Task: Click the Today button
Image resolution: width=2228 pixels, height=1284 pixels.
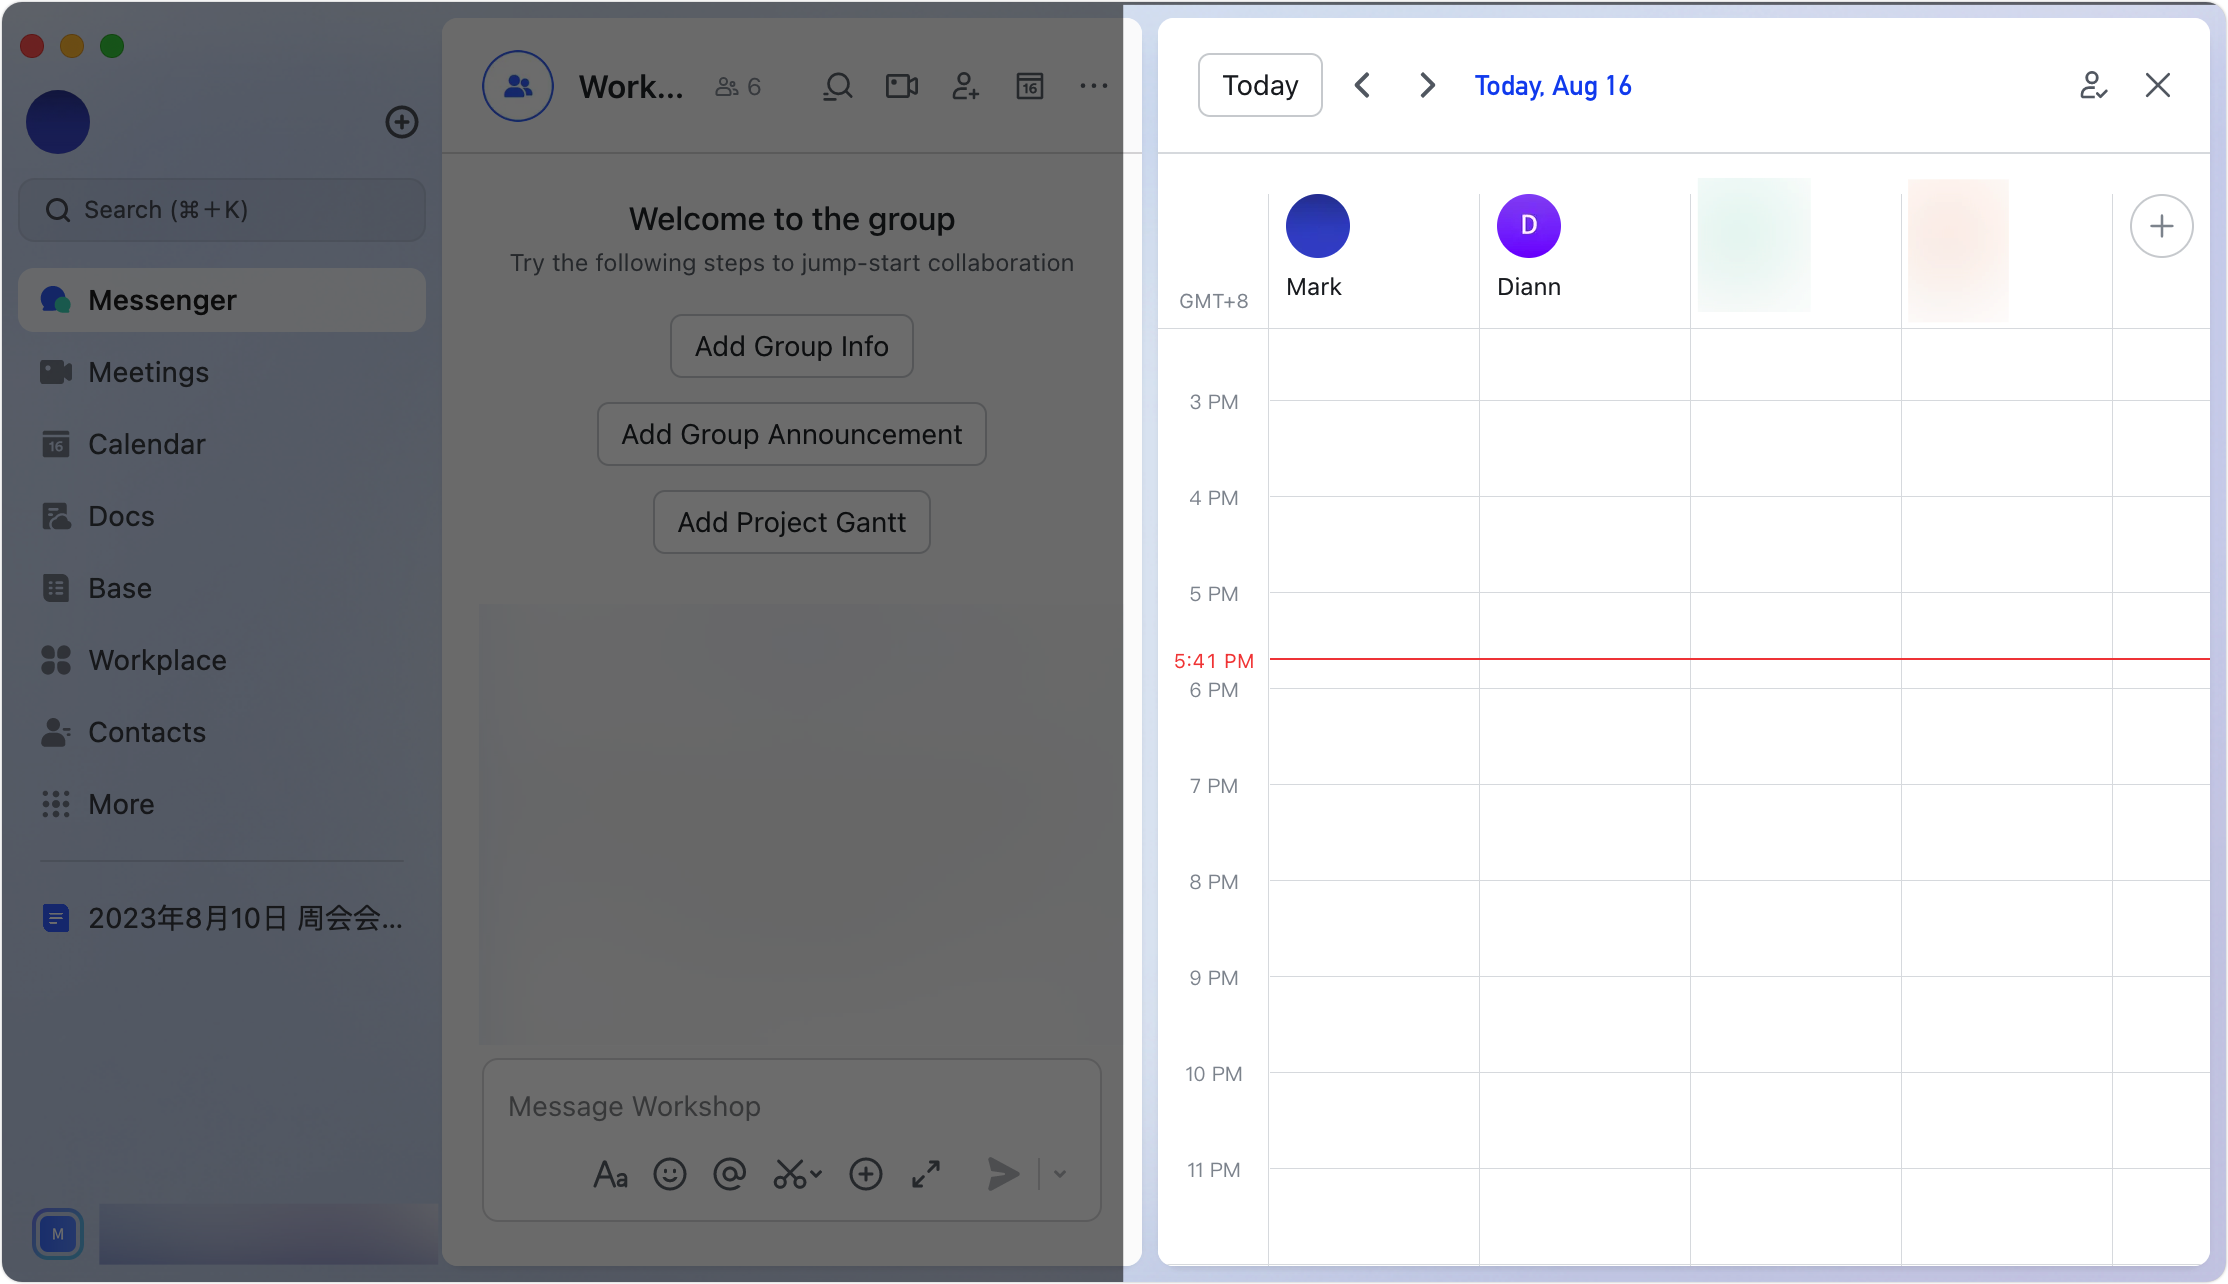Action: [1260, 86]
